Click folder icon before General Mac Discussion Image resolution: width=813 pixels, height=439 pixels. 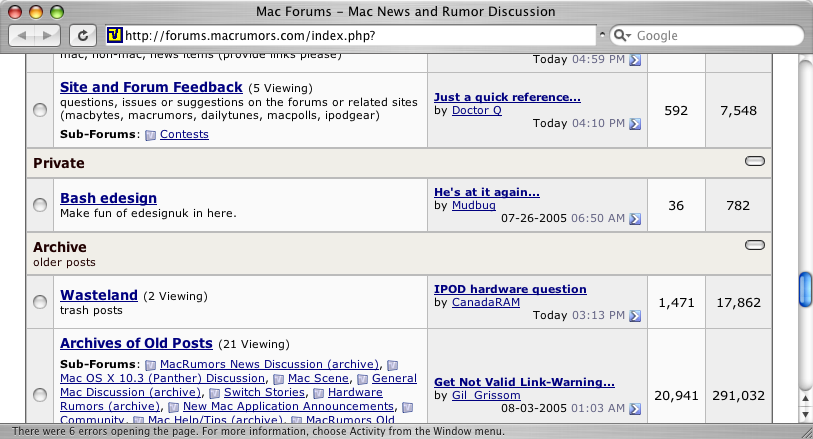pyautogui.click(x=362, y=379)
